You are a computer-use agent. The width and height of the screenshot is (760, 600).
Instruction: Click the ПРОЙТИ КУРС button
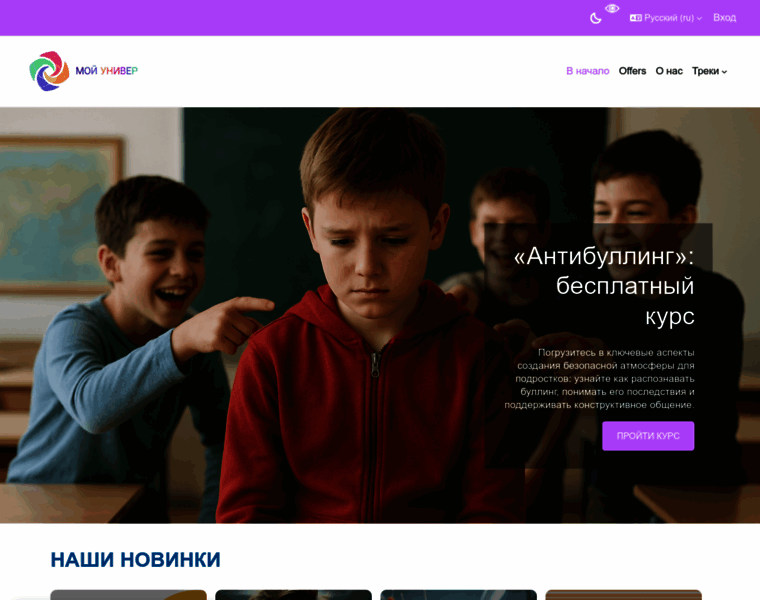[x=648, y=436]
